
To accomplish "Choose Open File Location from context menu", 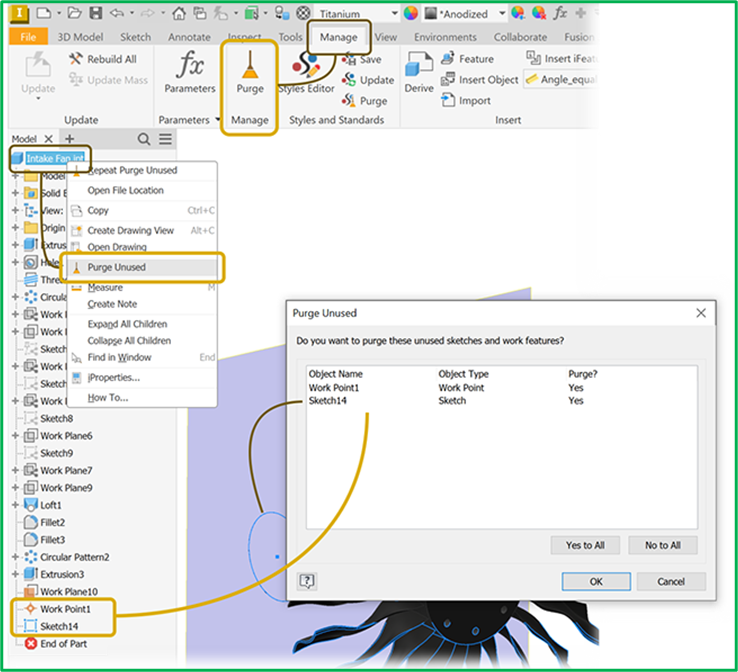I will click(143, 190).
